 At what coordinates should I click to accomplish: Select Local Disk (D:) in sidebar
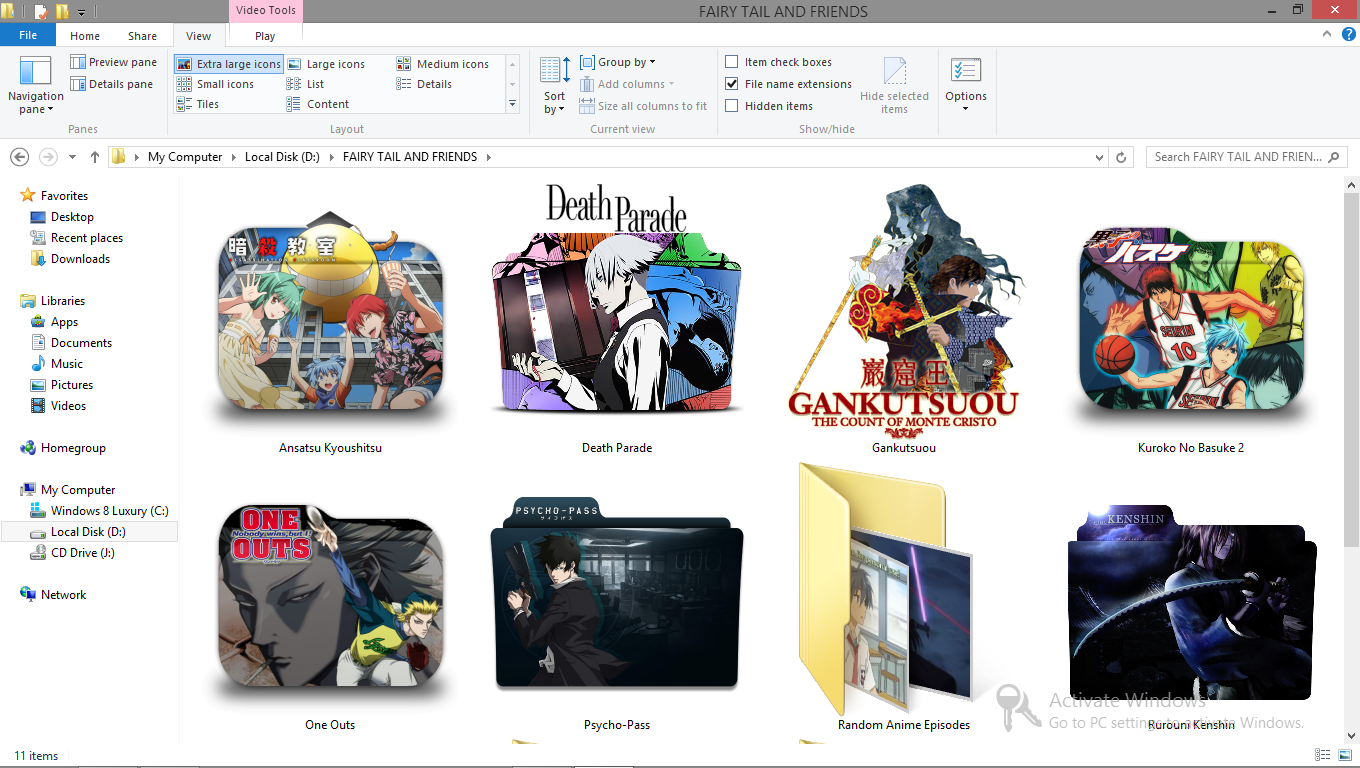[x=88, y=532]
